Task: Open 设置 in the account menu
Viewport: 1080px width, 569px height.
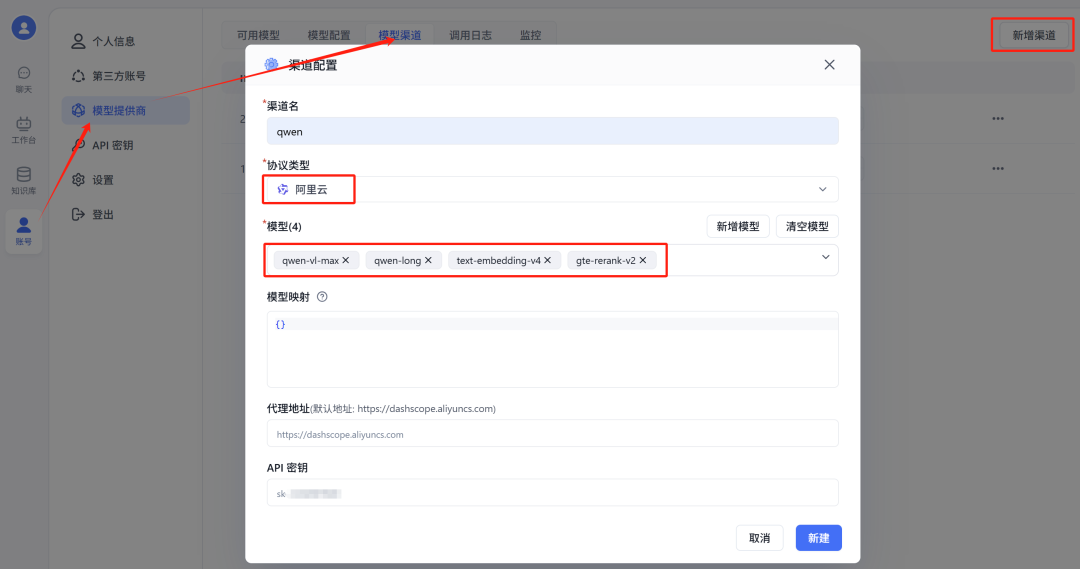Action: [125, 180]
